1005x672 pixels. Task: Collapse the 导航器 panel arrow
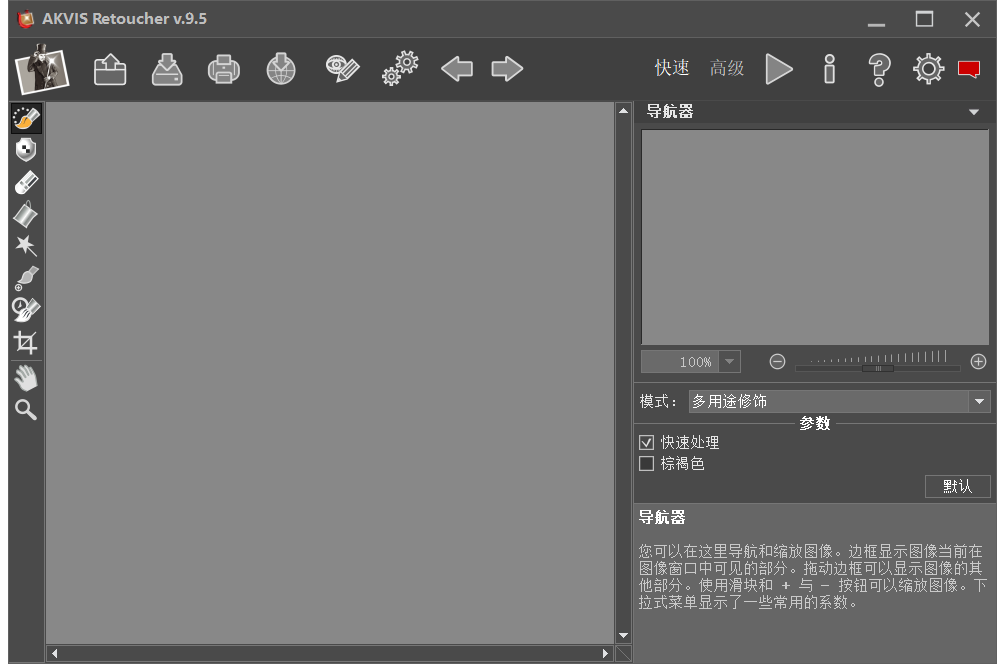(974, 112)
